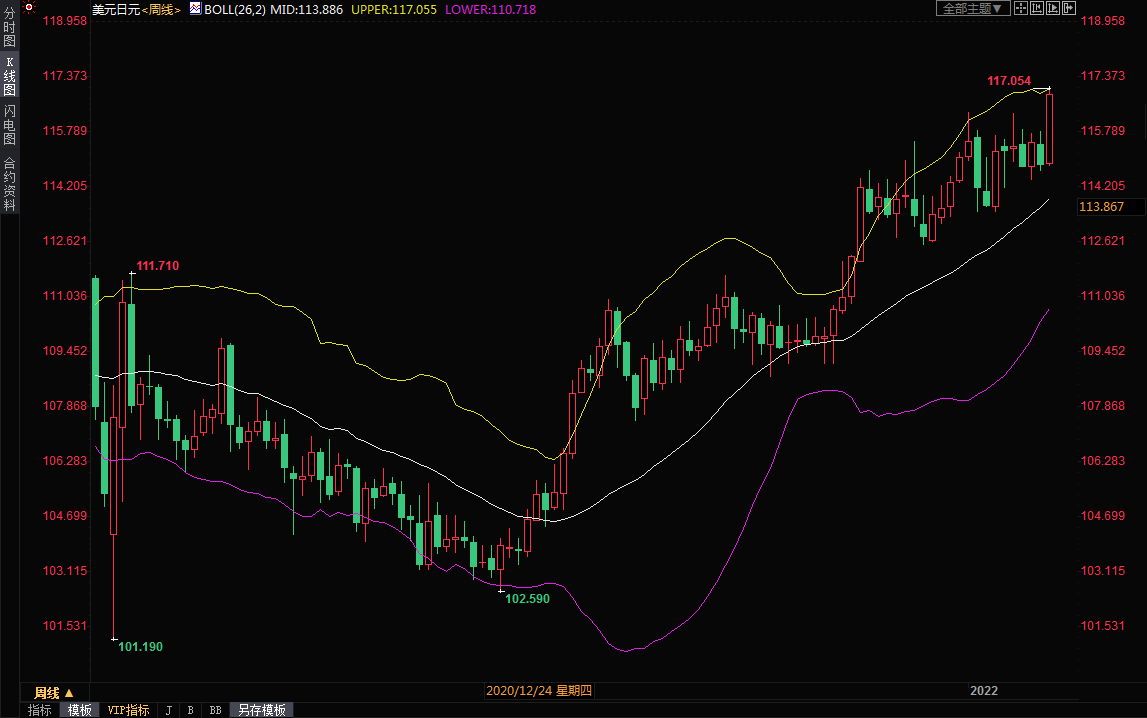Switch to the 指标 bottom tab

tap(40, 710)
